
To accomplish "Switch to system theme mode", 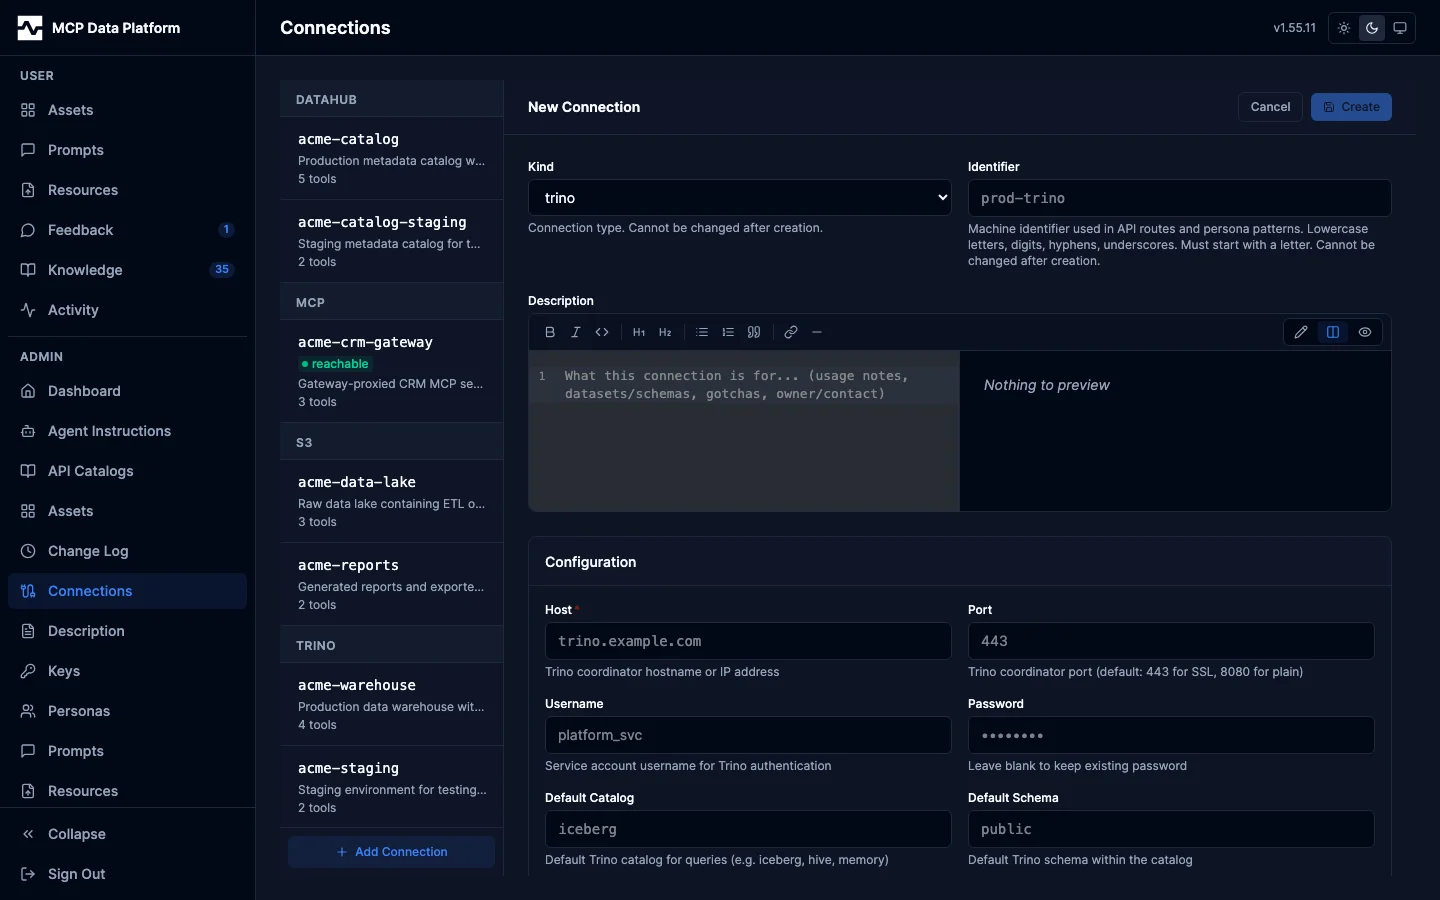I will [1400, 28].
